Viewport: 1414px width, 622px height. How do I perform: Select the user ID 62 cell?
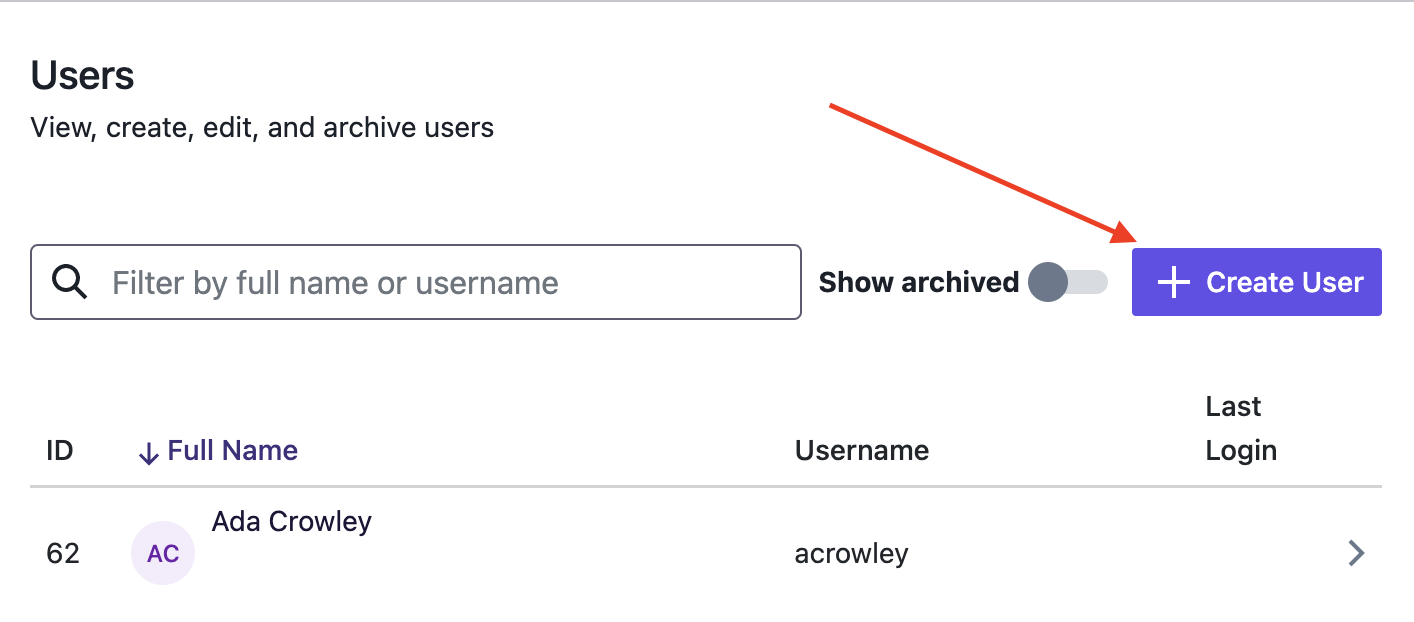63,553
